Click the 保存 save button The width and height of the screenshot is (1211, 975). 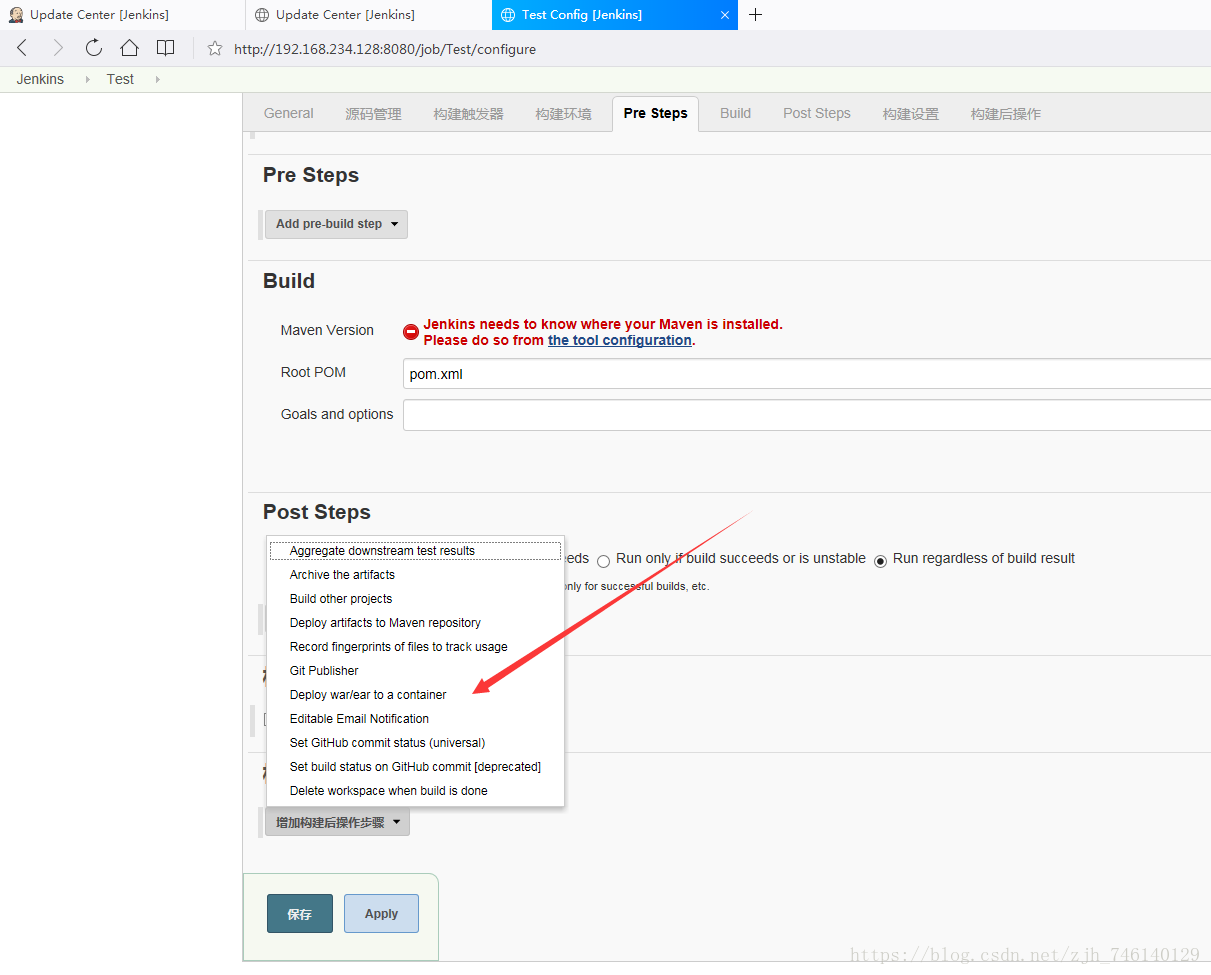tap(300, 914)
